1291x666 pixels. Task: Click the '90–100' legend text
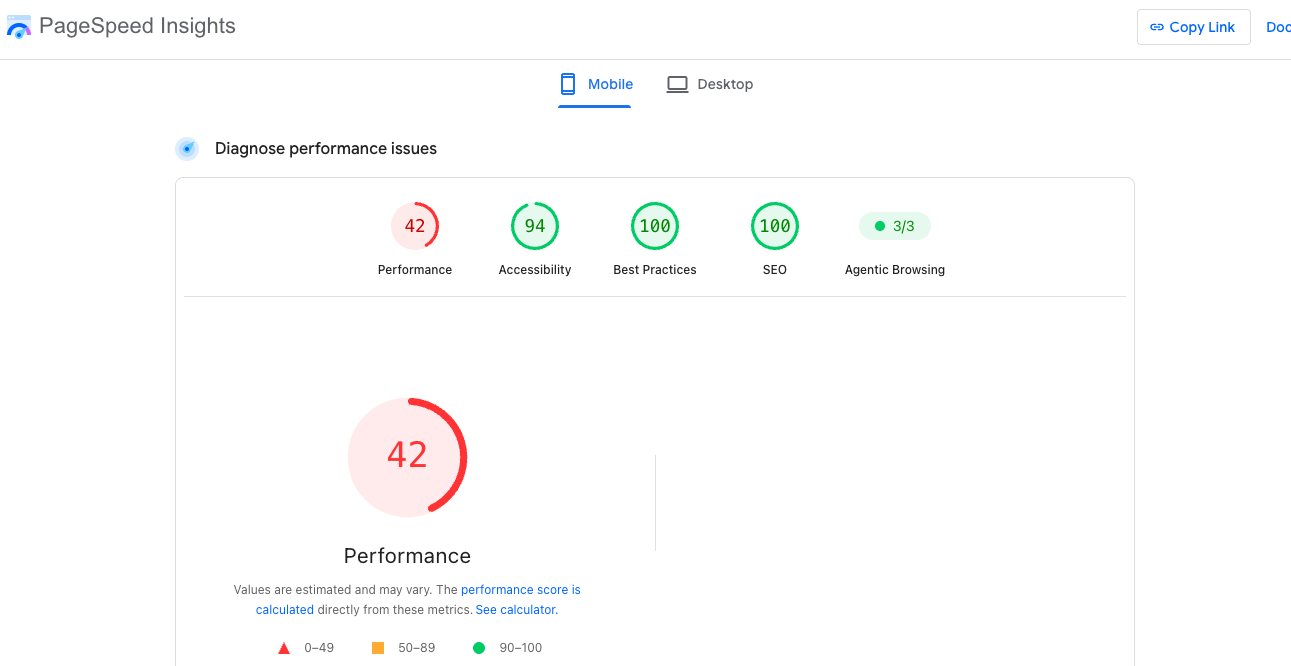[x=521, y=648]
